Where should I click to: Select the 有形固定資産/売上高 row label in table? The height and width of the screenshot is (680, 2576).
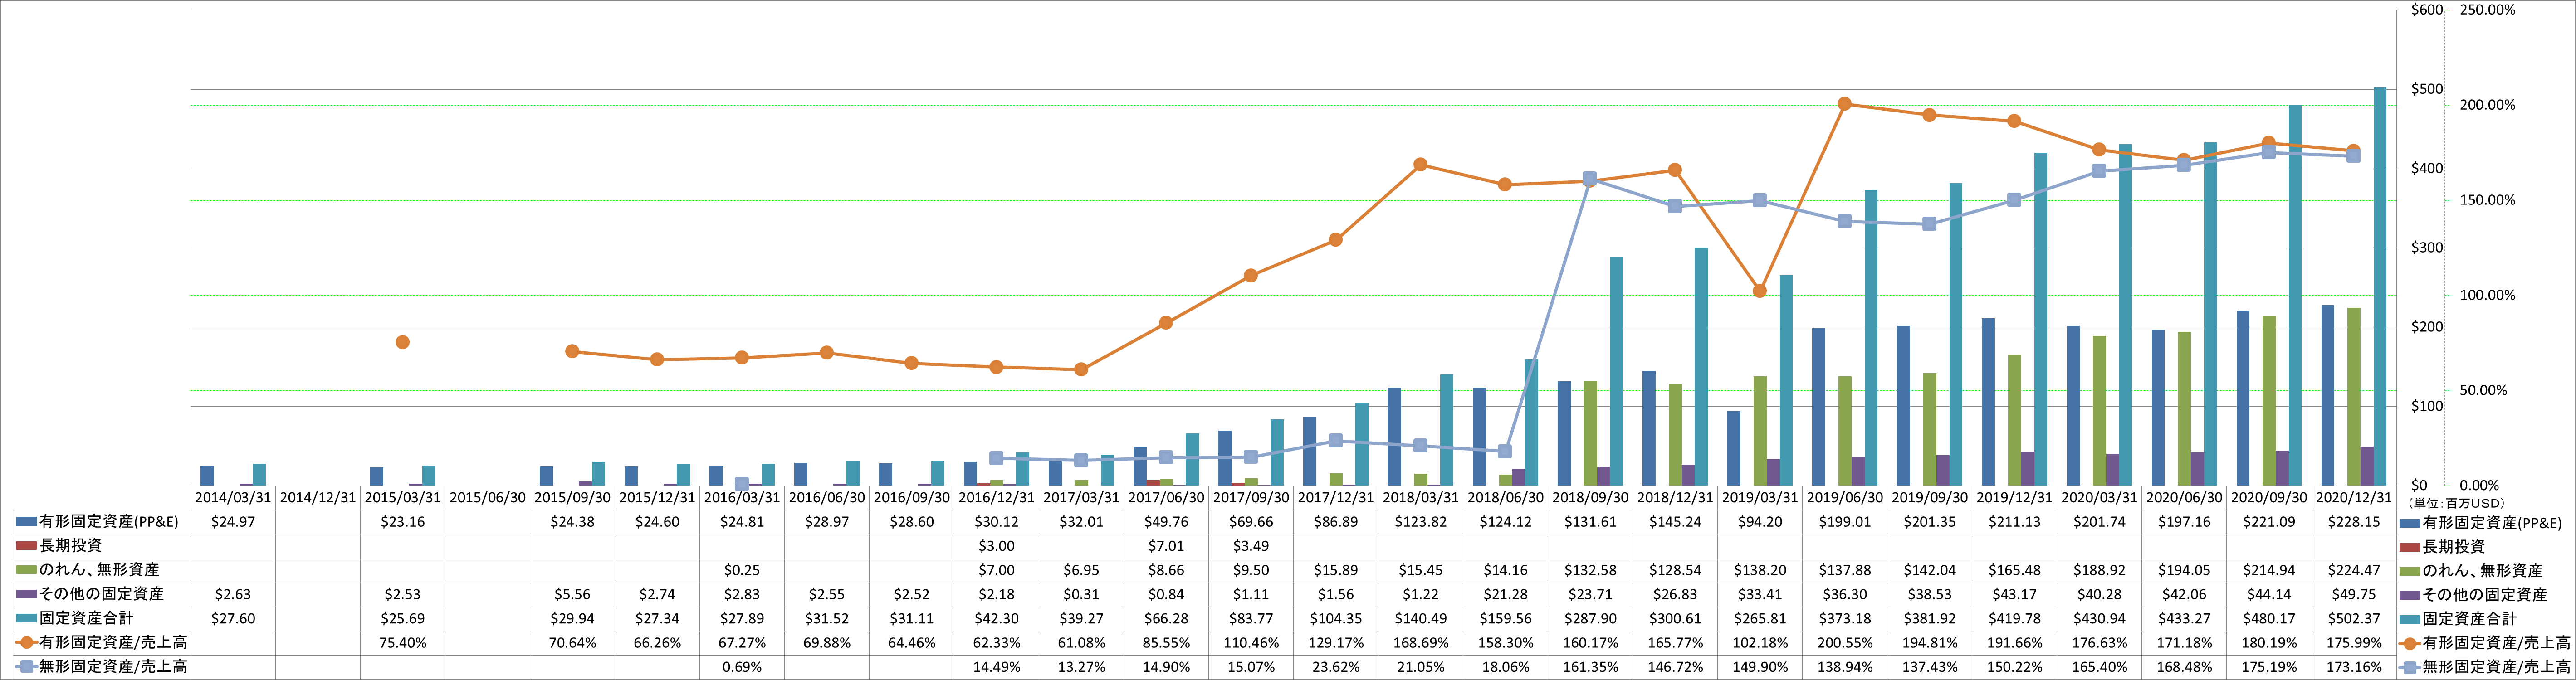(x=113, y=642)
